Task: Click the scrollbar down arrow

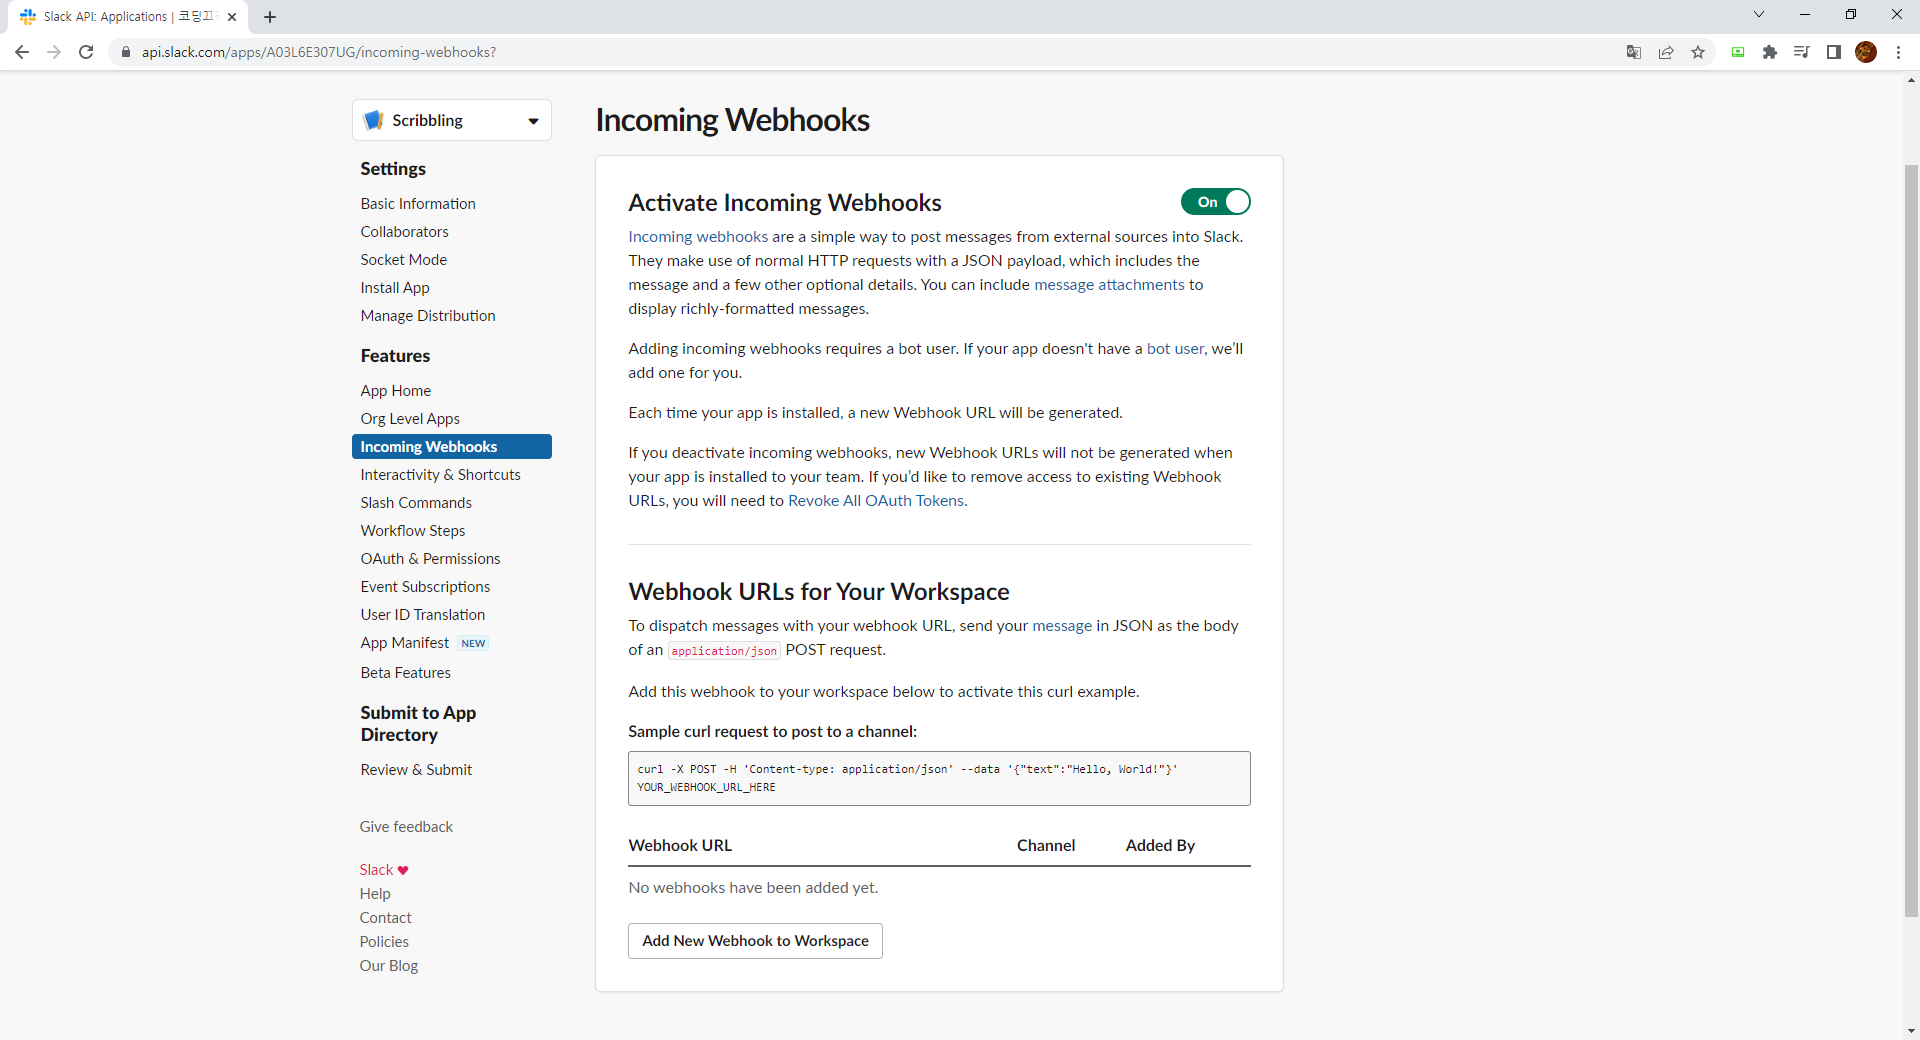Action: pyautogui.click(x=1911, y=1031)
